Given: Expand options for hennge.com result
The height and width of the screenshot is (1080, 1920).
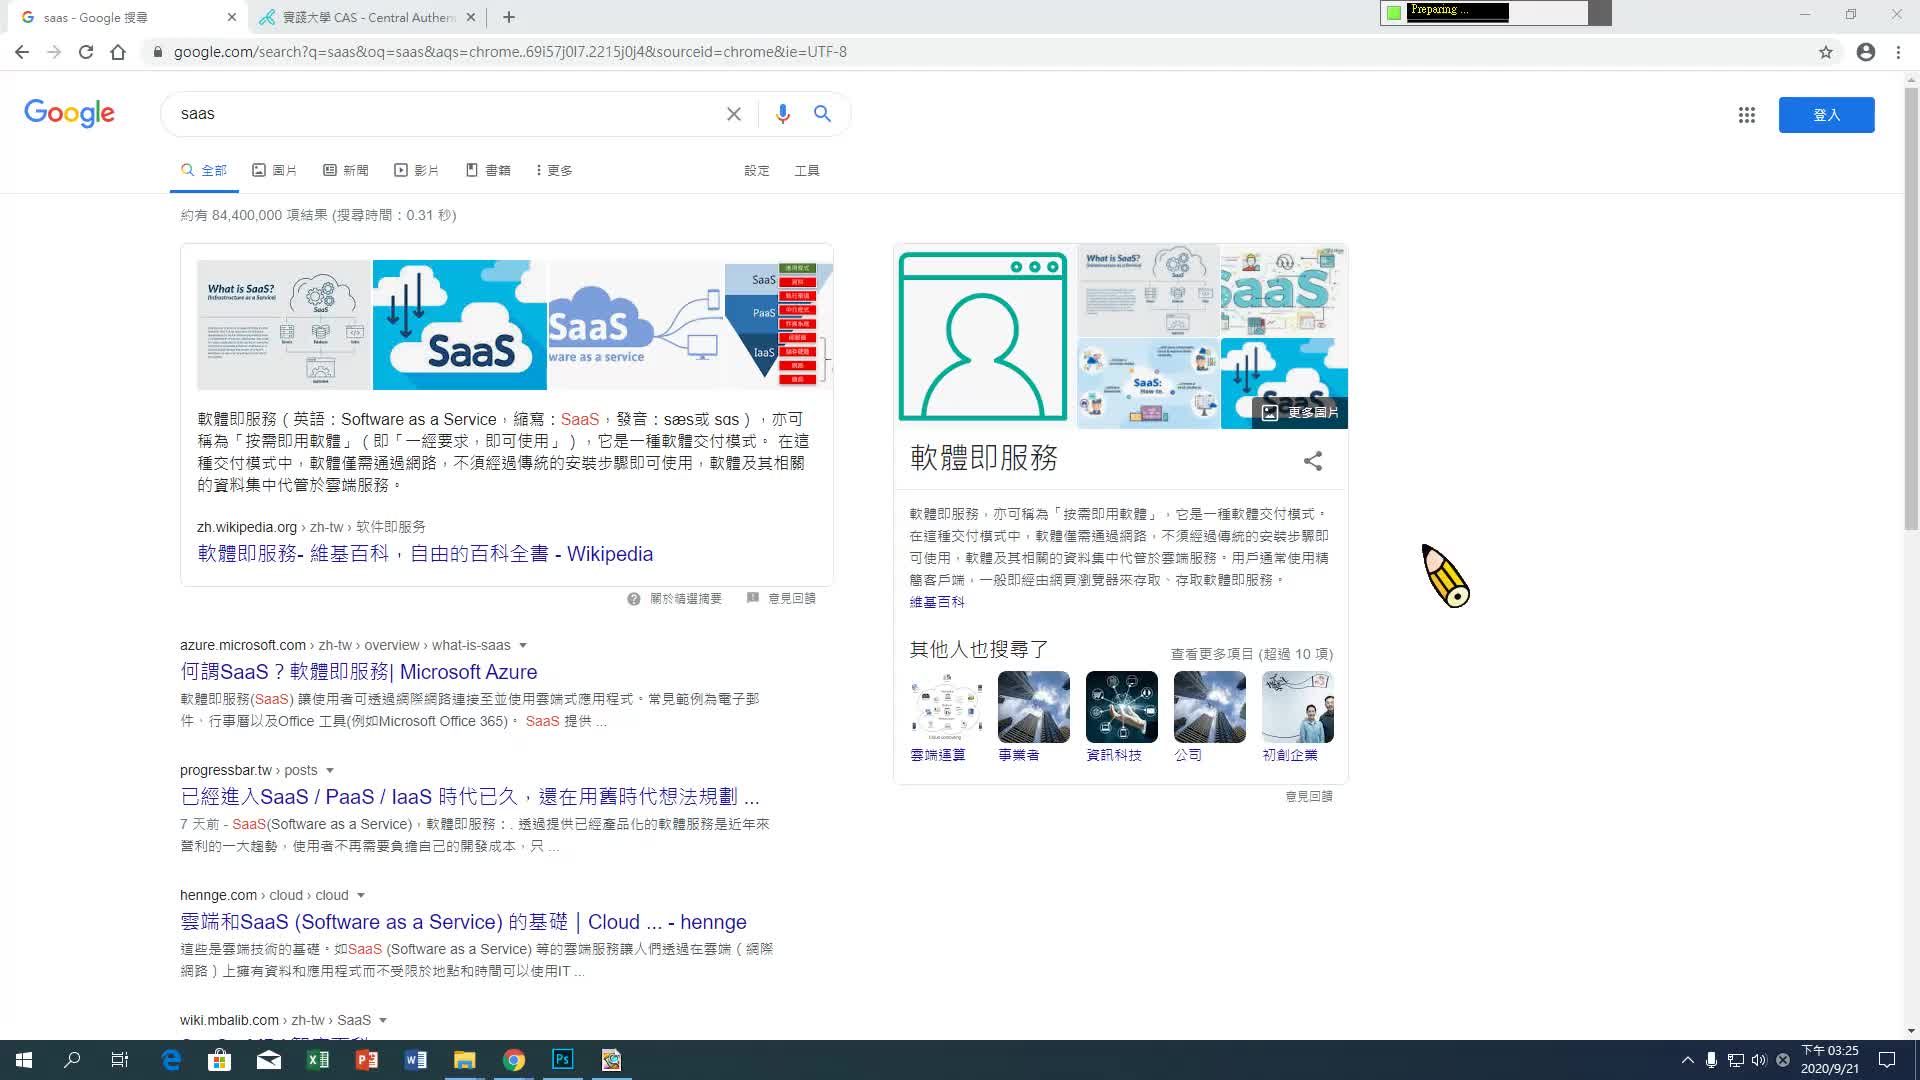Looking at the screenshot, I should coord(361,896).
